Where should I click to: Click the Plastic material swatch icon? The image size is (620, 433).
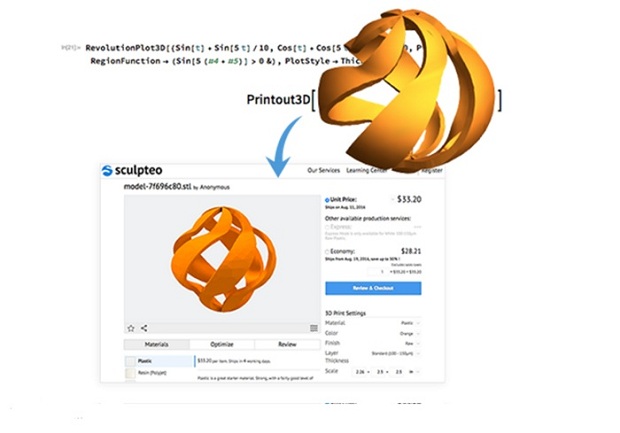tap(130, 361)
